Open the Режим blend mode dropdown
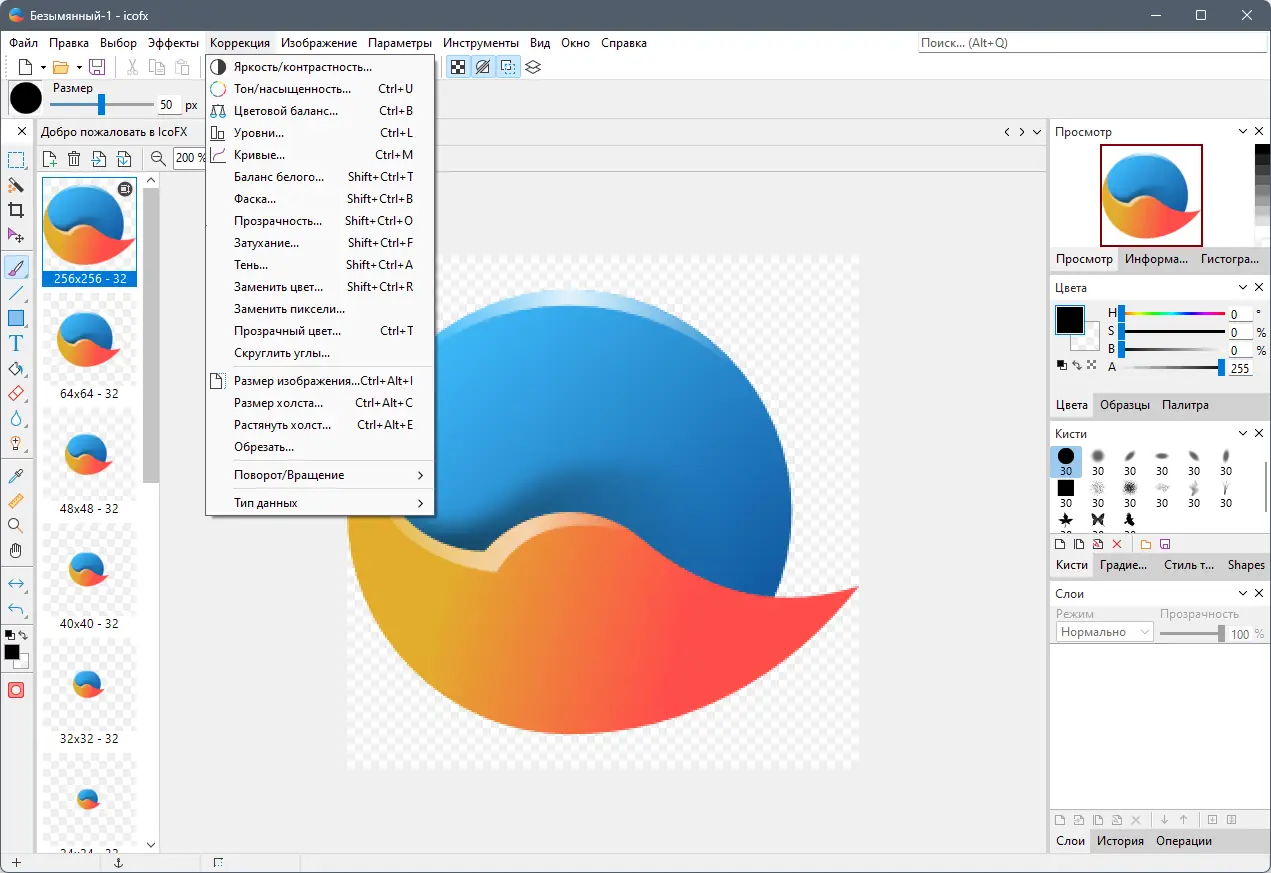 (1105, 632)
